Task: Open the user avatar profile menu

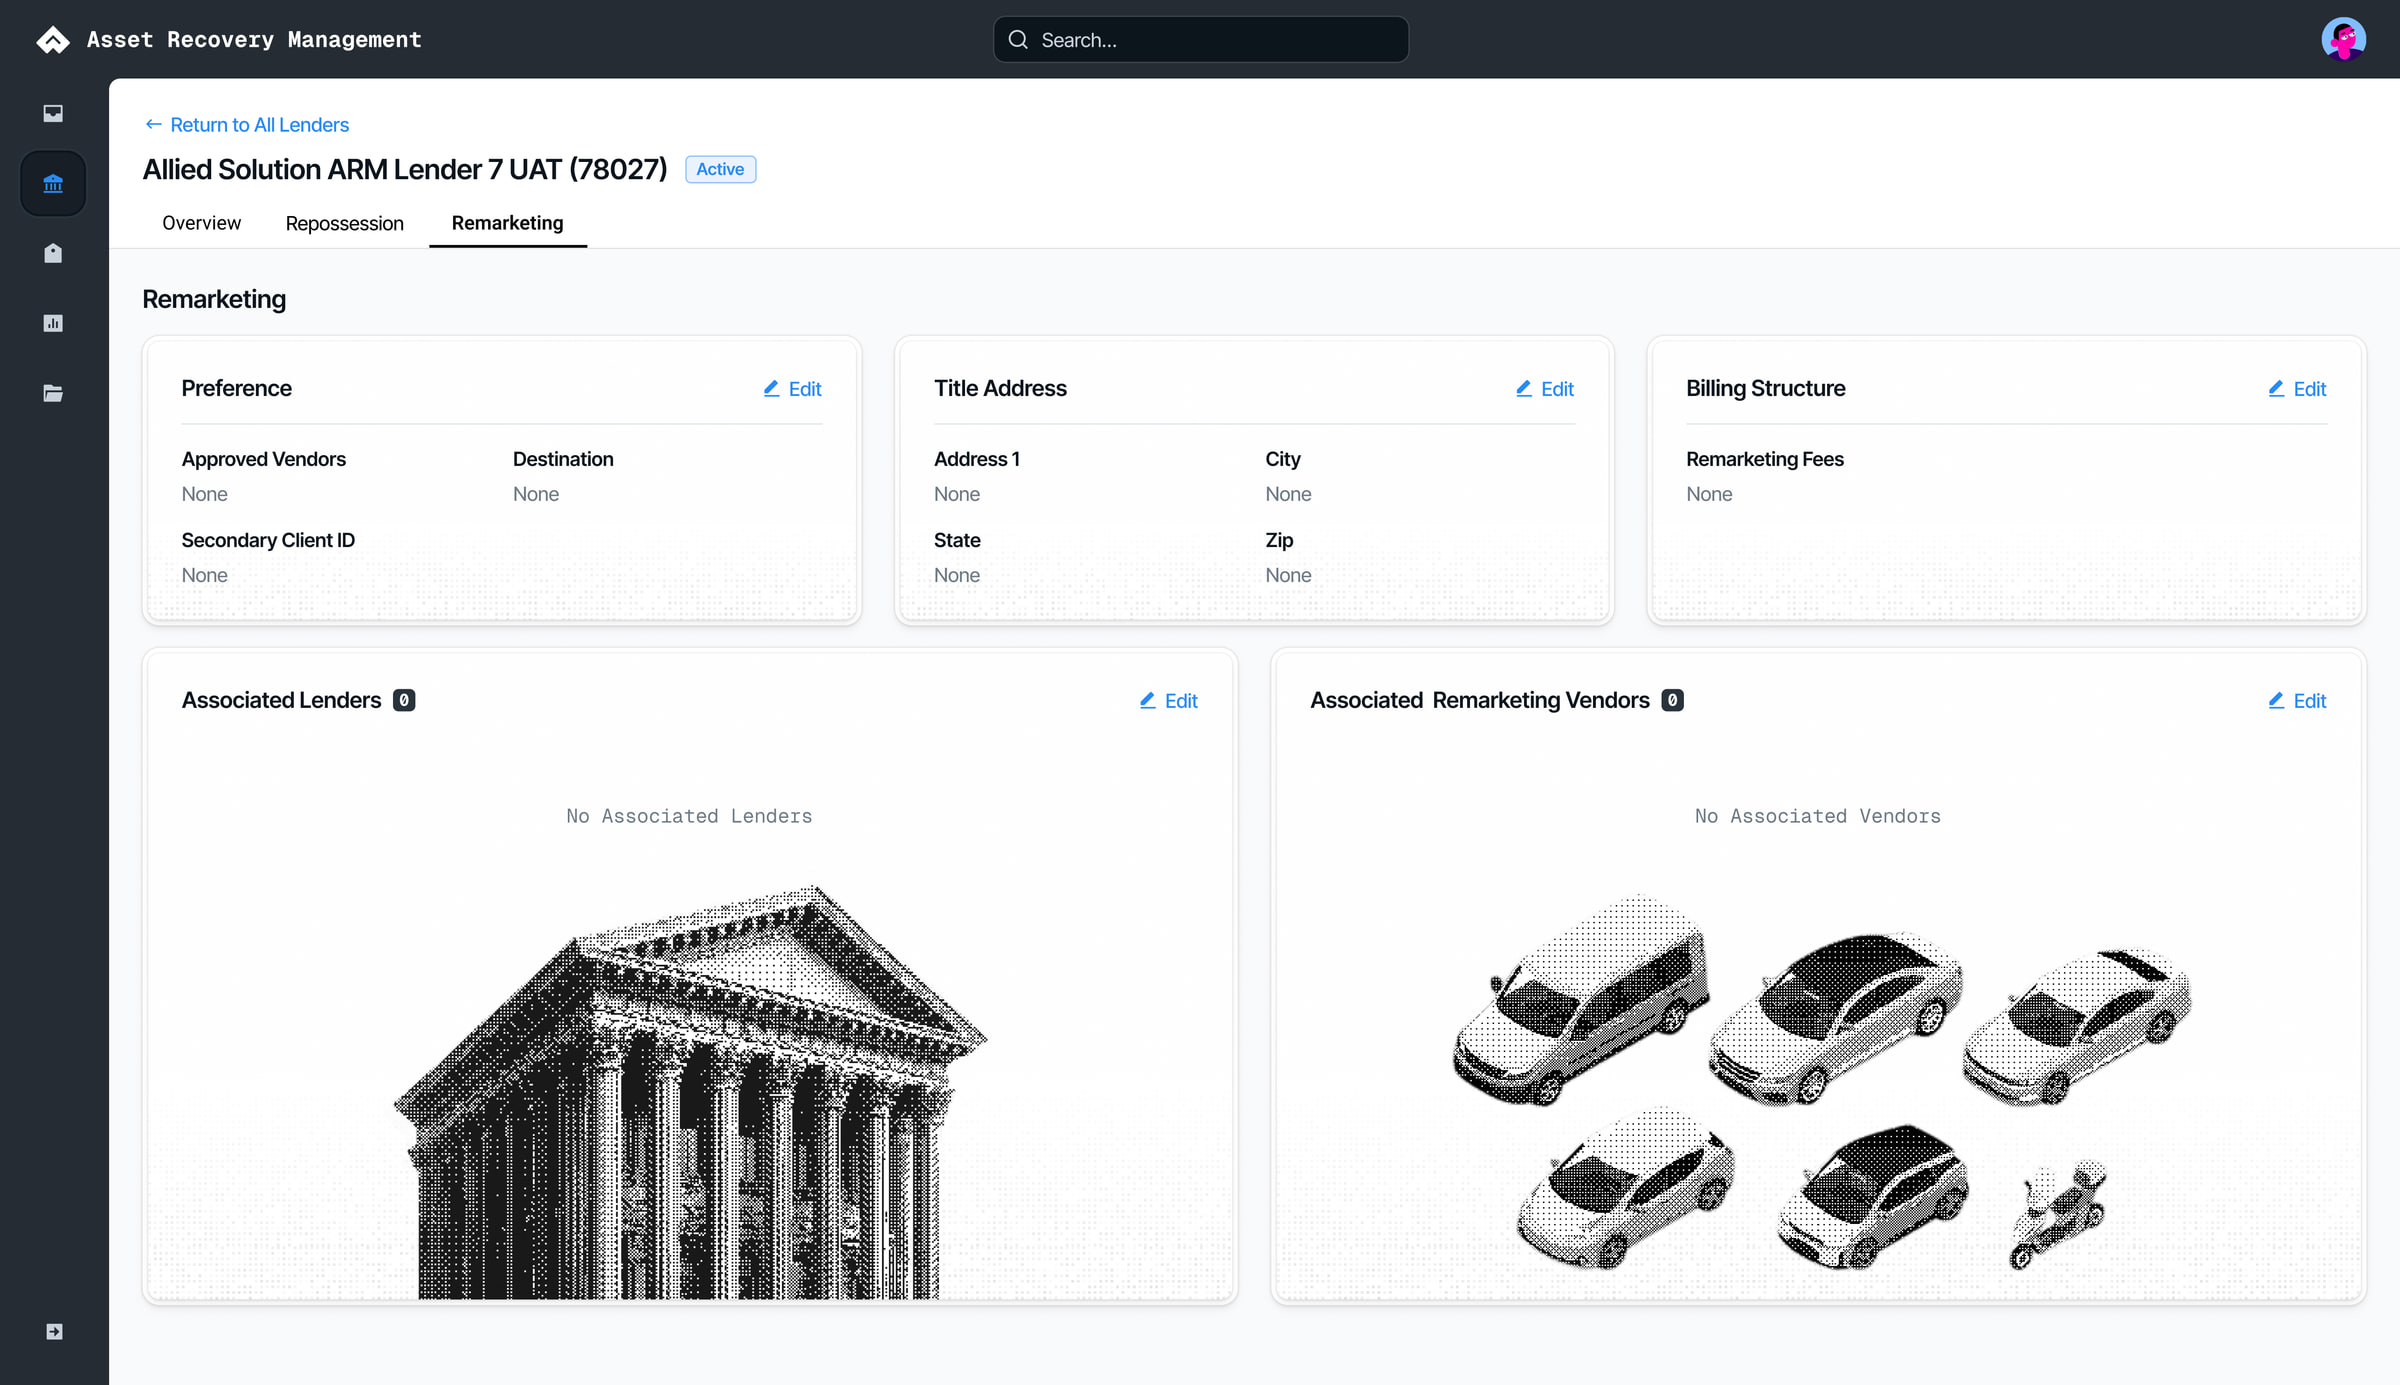Action: 2343,40
